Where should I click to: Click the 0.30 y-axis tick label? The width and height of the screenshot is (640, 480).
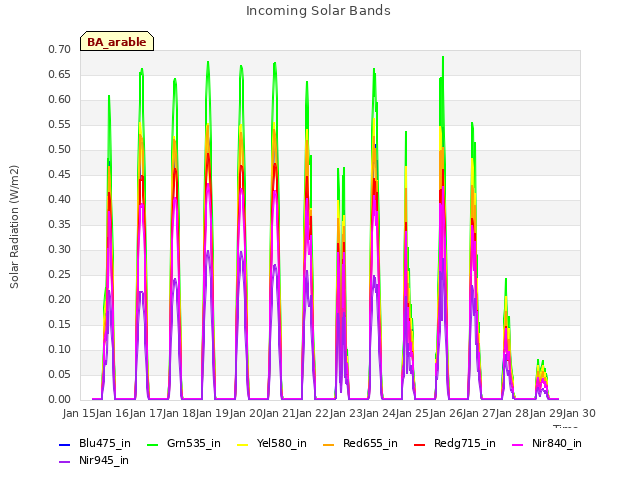60,249
